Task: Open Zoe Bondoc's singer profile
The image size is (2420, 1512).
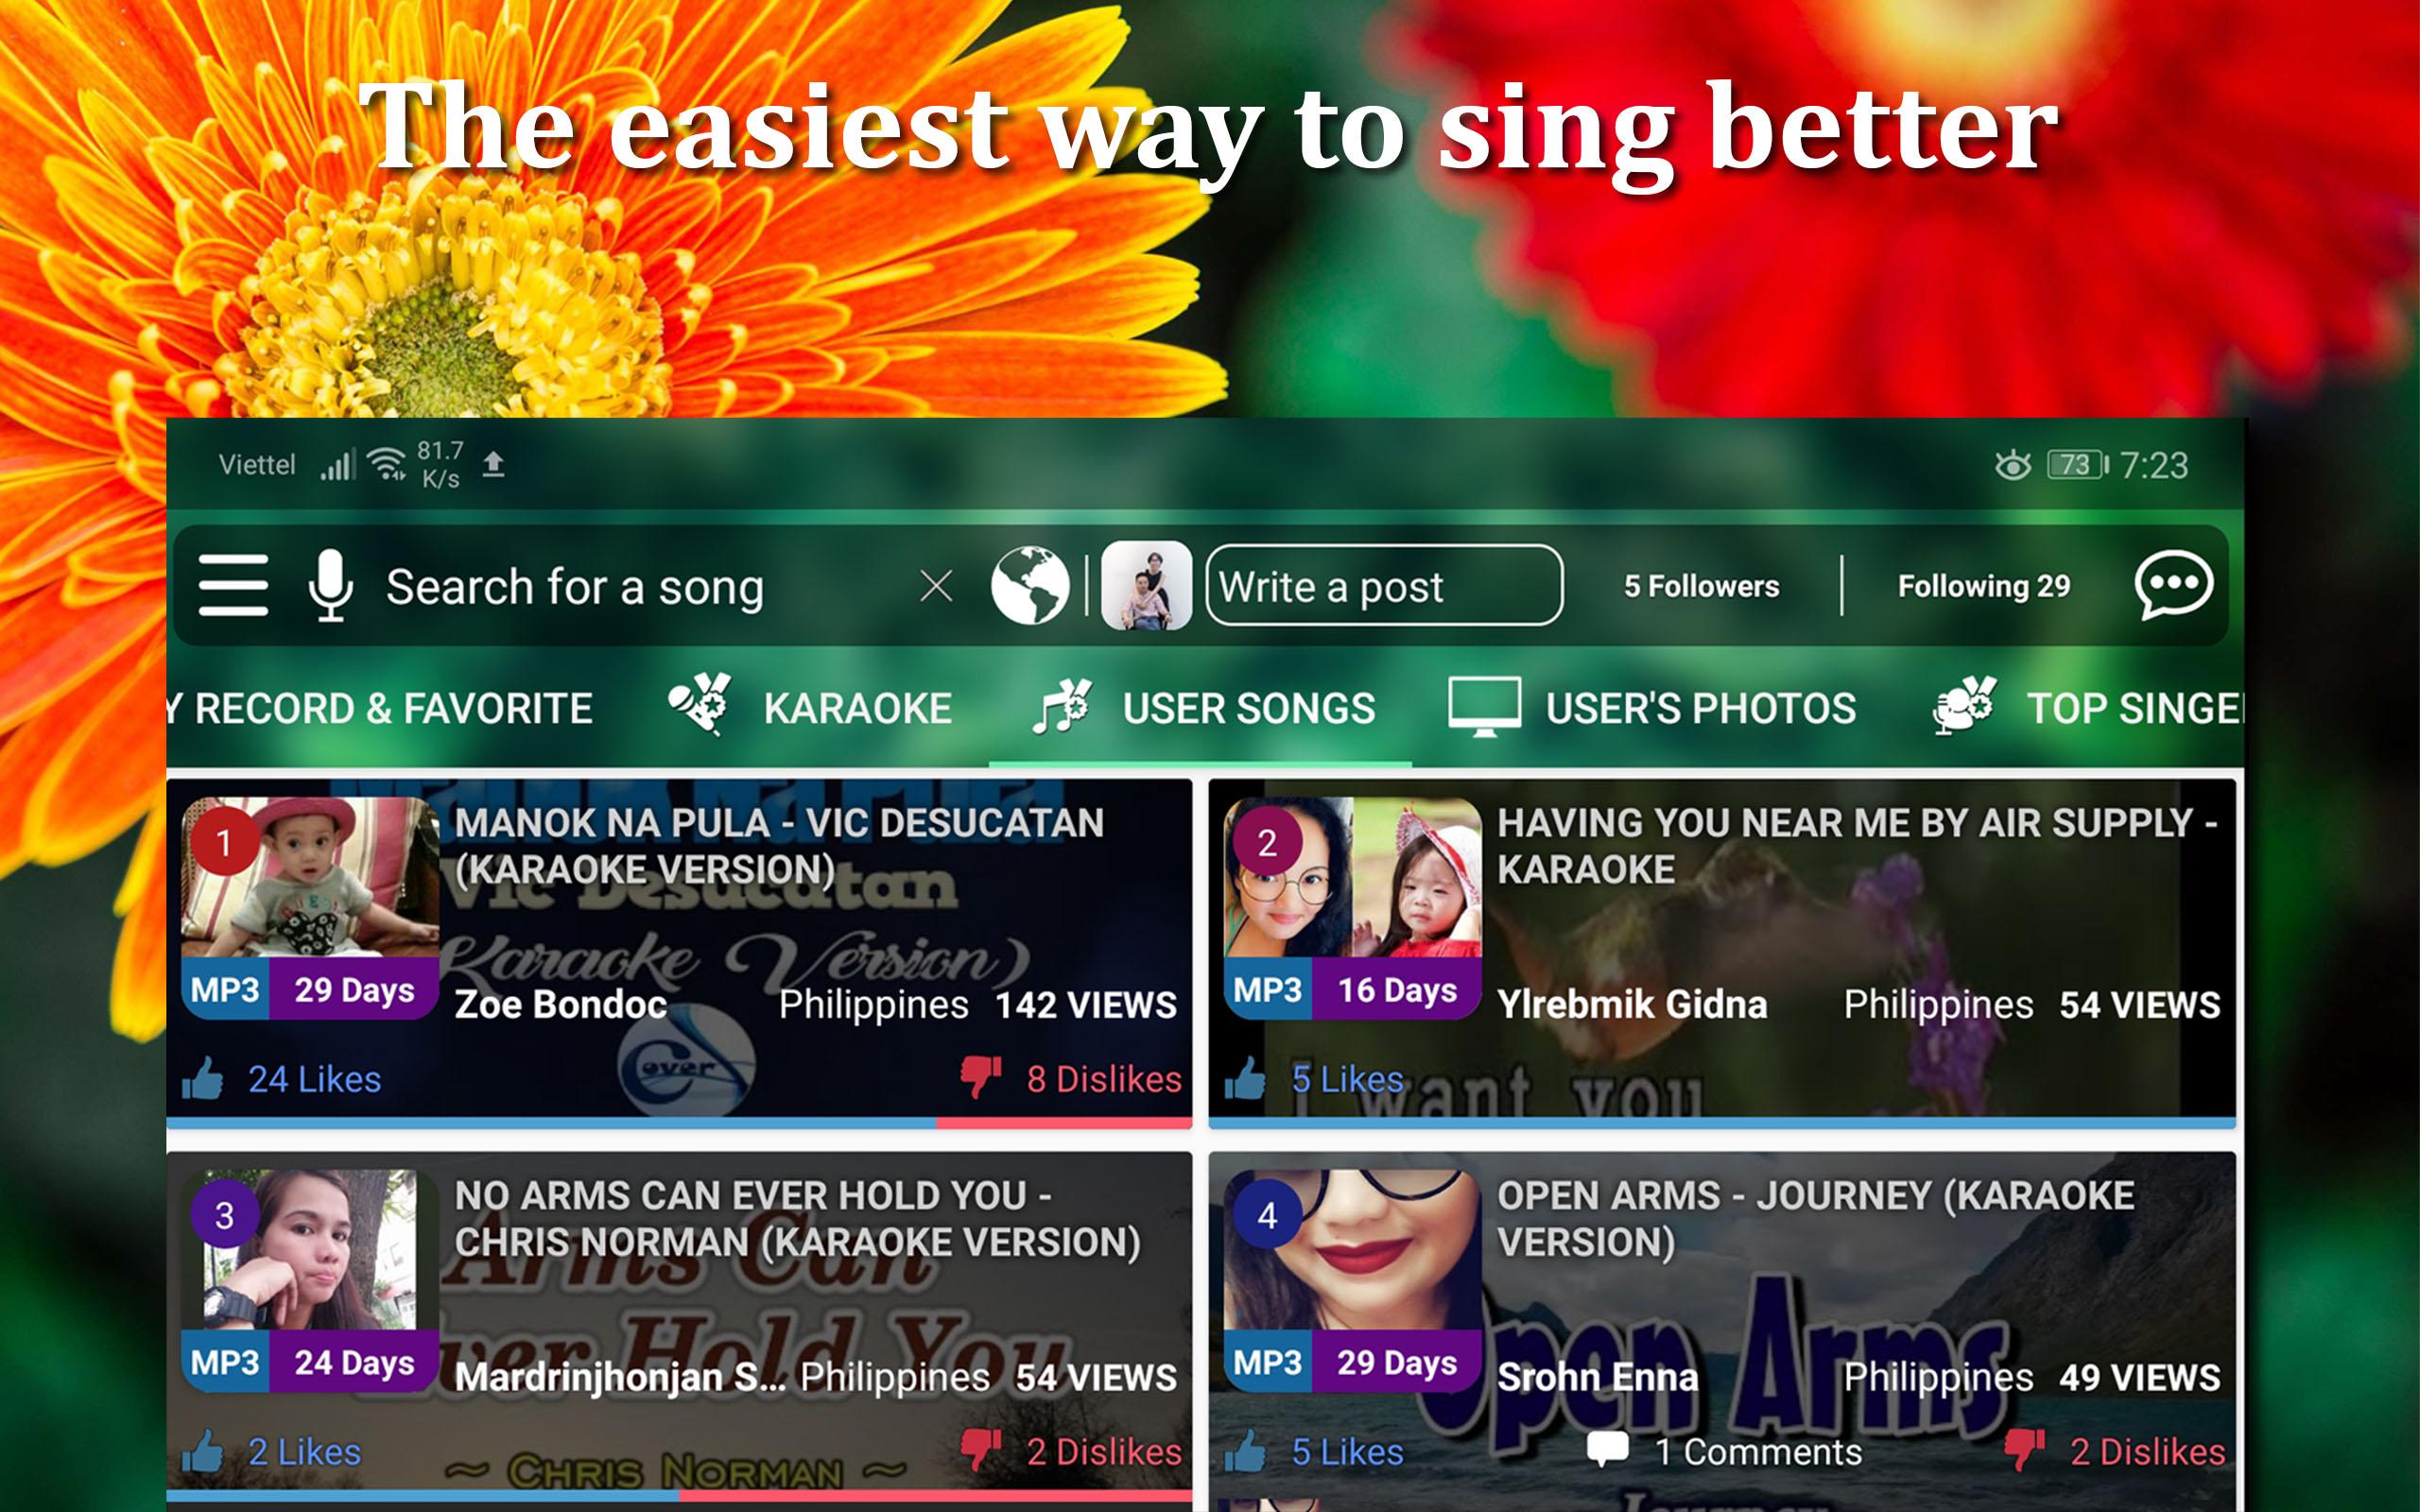Action: point(560,1004)
